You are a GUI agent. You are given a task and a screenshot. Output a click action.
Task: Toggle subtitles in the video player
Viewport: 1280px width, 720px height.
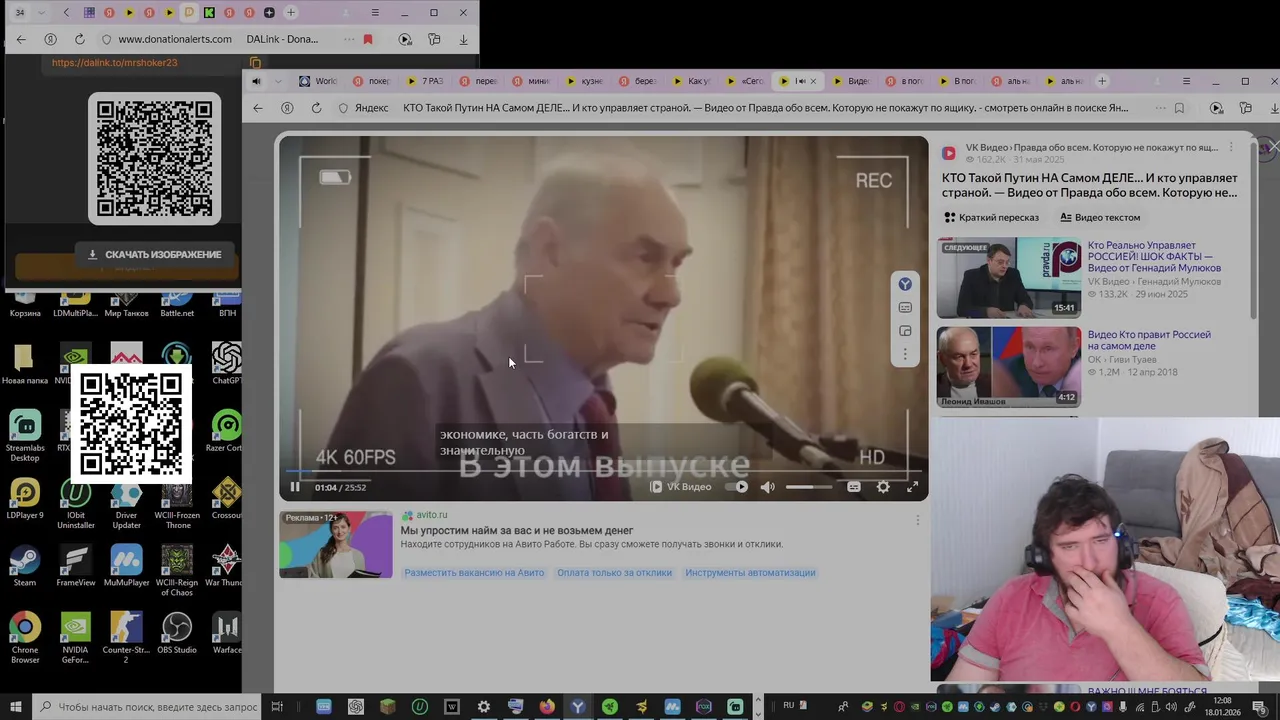(854, 487)
